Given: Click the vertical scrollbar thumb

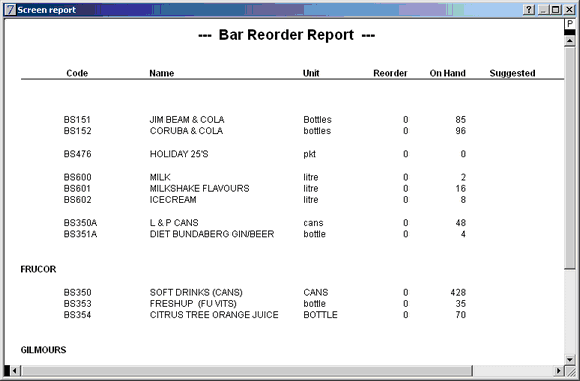Looking at the screenshot, I should tap(570, 158).
